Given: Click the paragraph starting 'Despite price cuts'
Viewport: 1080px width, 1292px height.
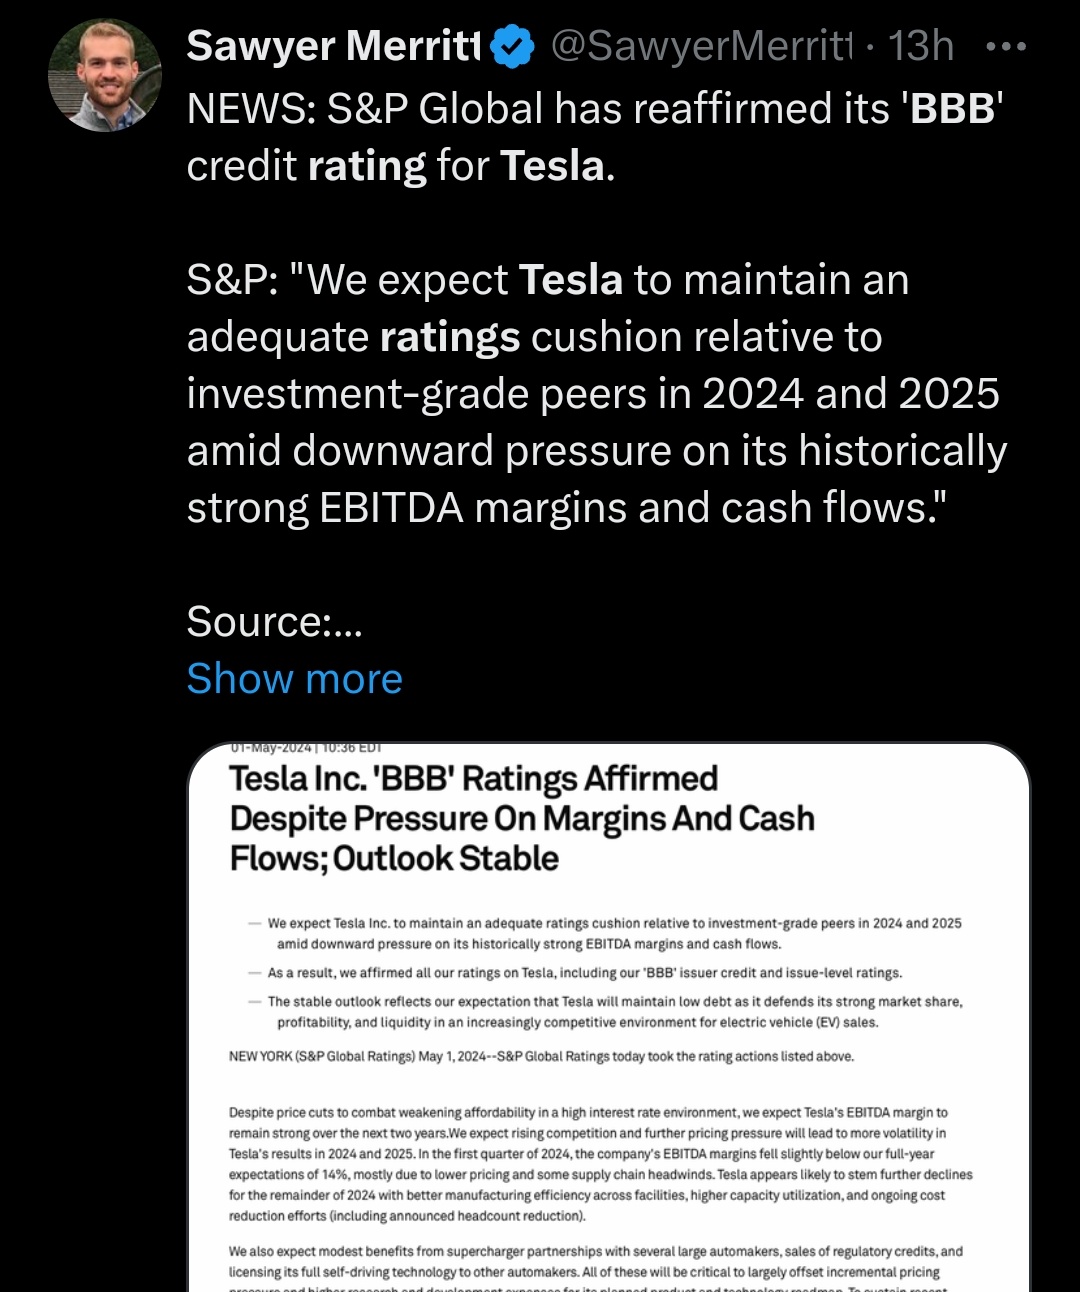Looking at the screenshot, I should 600,1163.
